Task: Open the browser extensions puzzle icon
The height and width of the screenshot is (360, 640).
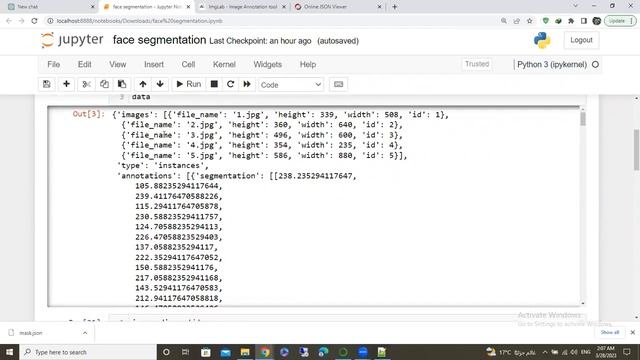Action: tap(571, 20)
